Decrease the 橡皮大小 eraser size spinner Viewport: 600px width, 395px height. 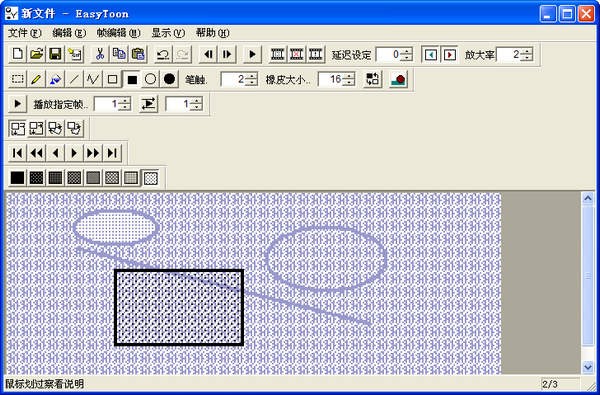pyautogui.click(x=349, y=83)
